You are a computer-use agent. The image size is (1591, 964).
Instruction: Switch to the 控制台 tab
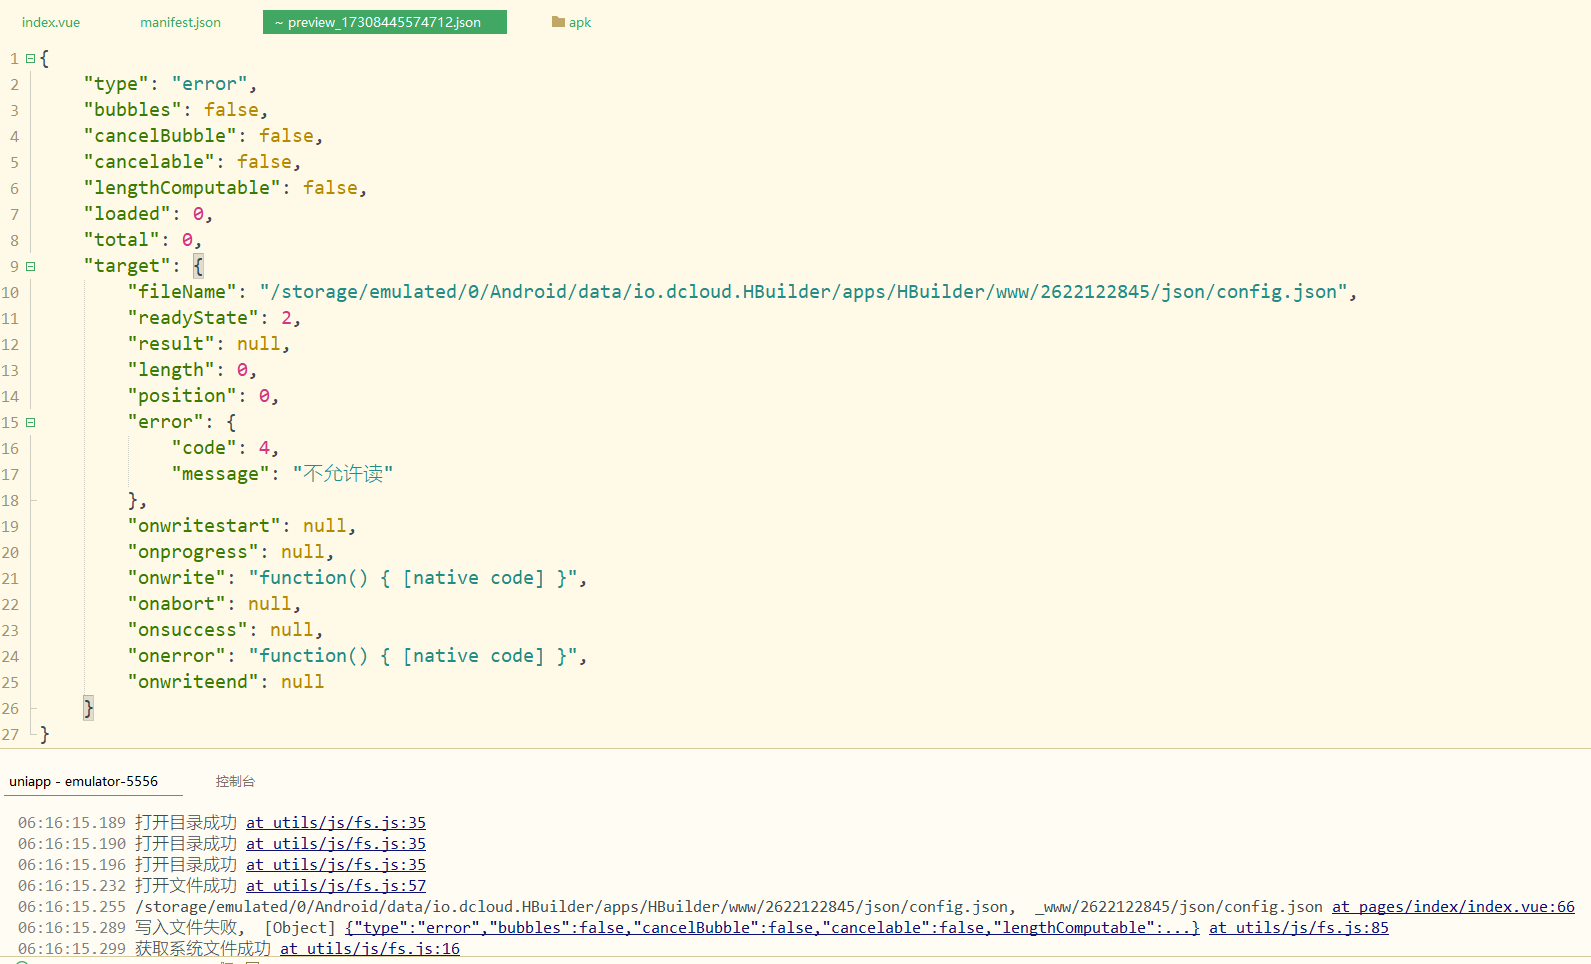point(235,781)
